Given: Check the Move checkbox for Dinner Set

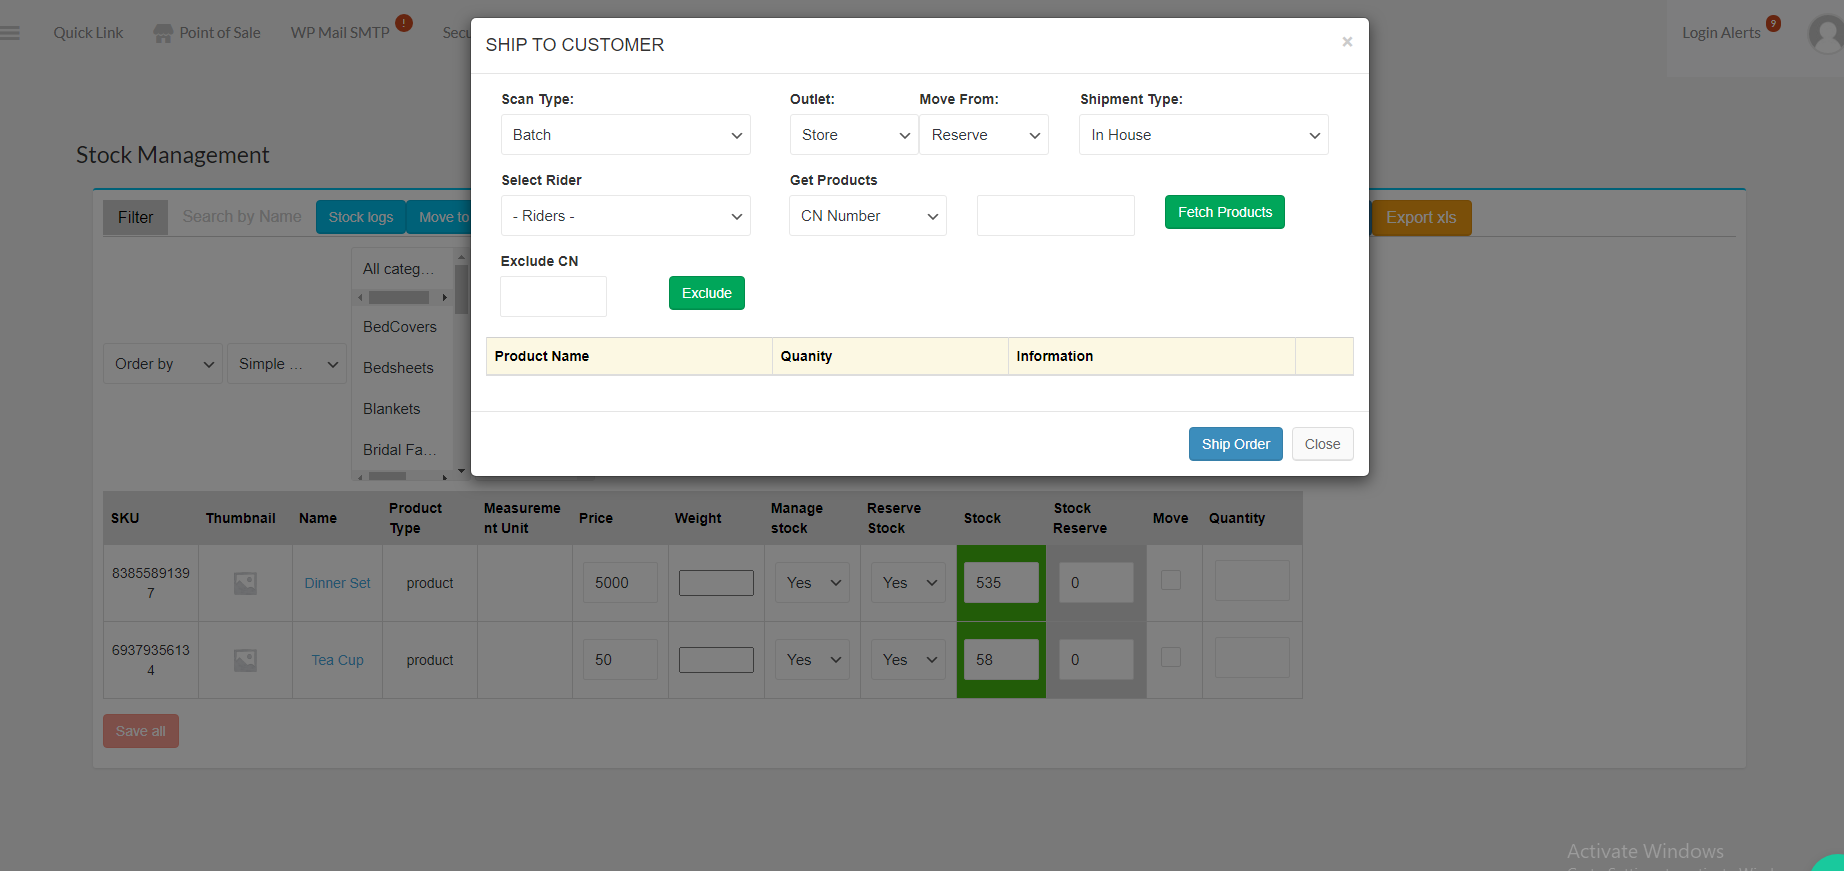Looking at the screenshot, I should click(1171, 580).
